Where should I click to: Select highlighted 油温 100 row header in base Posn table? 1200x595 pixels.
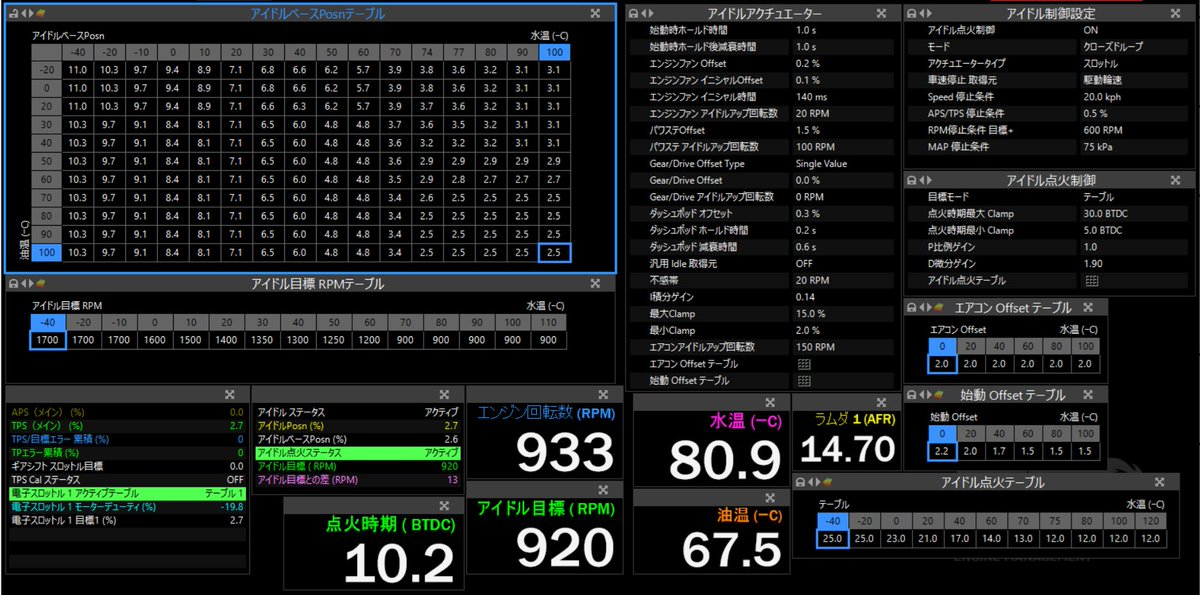(x=46, y=252)
